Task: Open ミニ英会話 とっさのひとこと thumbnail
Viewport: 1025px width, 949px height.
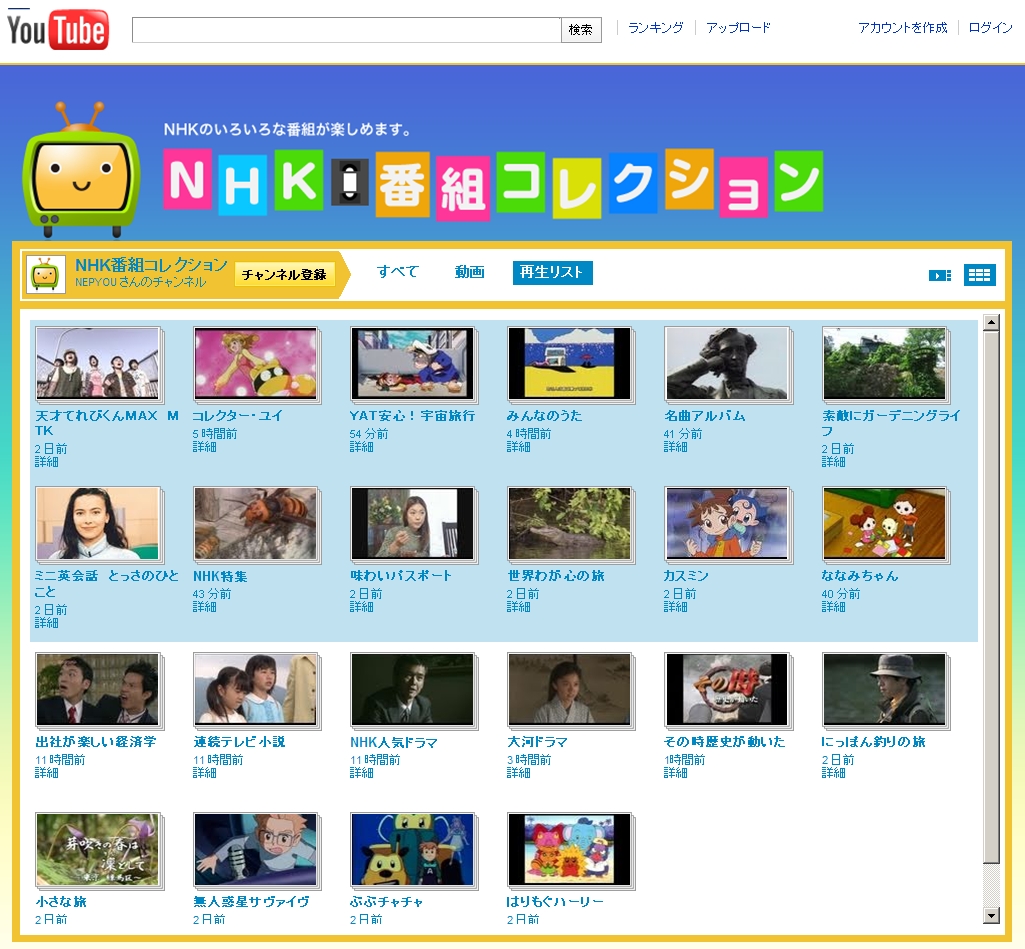Action: coord(98,524)
